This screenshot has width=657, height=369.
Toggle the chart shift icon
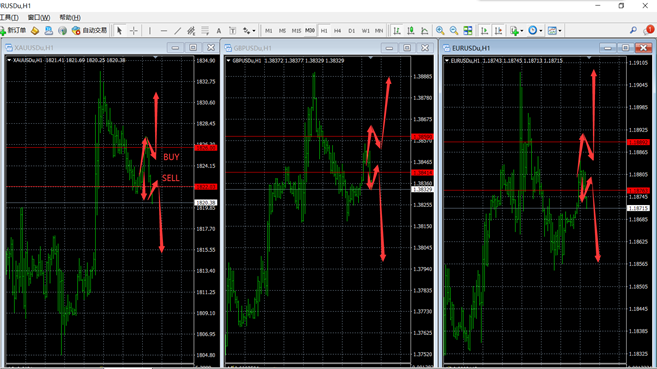498,31
